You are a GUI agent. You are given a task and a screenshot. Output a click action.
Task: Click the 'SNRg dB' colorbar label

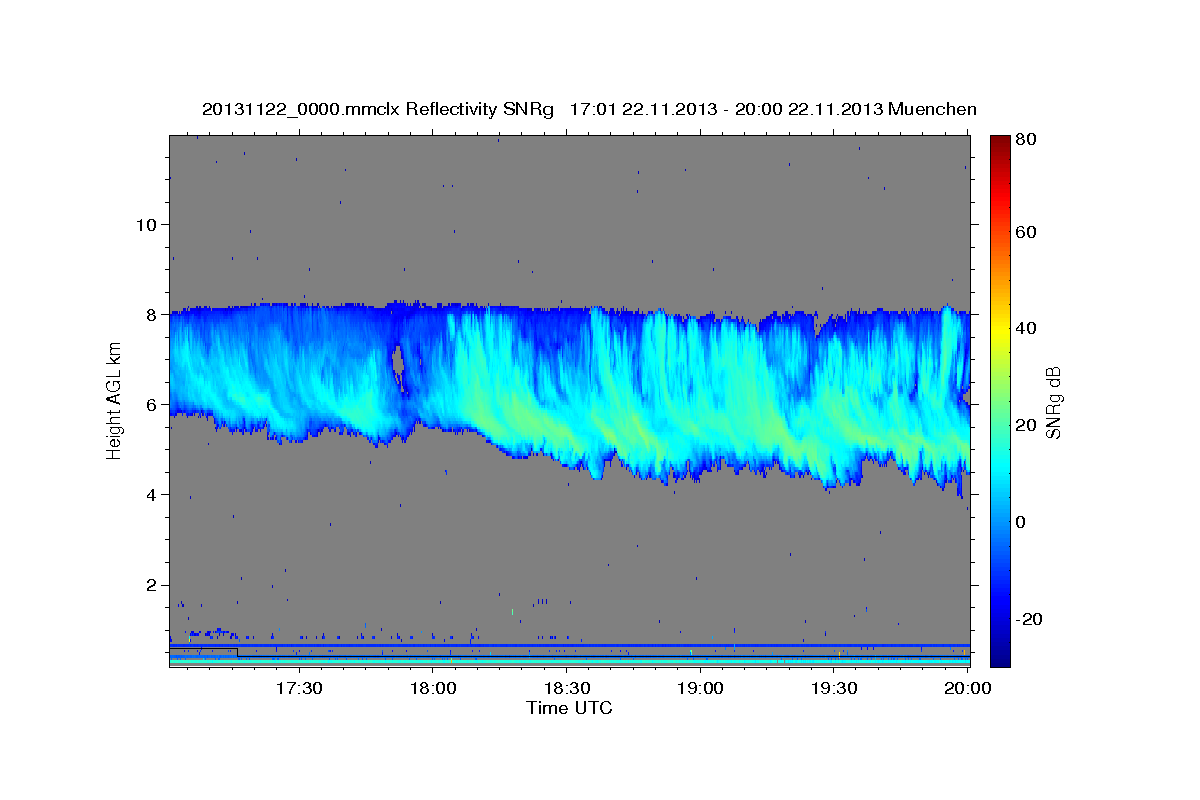click(x=1052, y=402)
